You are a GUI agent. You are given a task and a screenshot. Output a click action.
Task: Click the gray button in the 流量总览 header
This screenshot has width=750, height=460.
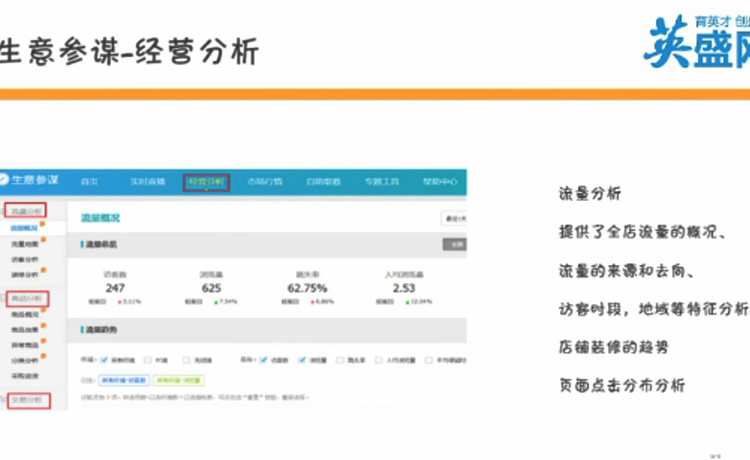tap(454, 244)
